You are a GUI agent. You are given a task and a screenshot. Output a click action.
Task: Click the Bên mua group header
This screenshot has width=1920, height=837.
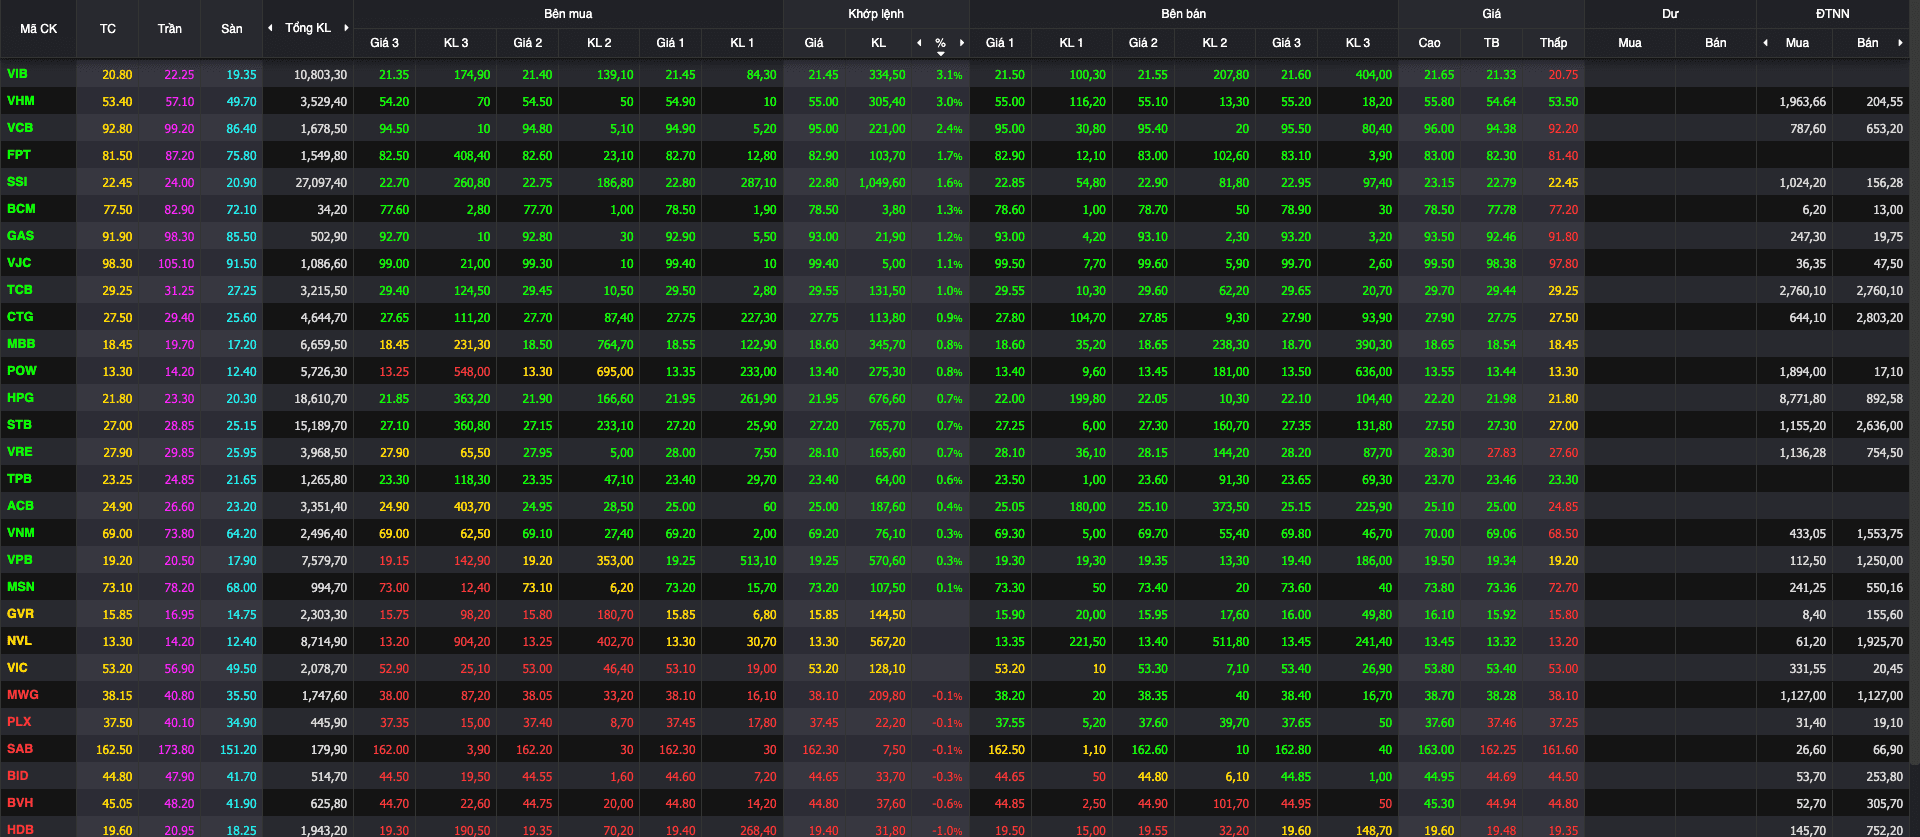[x=568, y=14]
